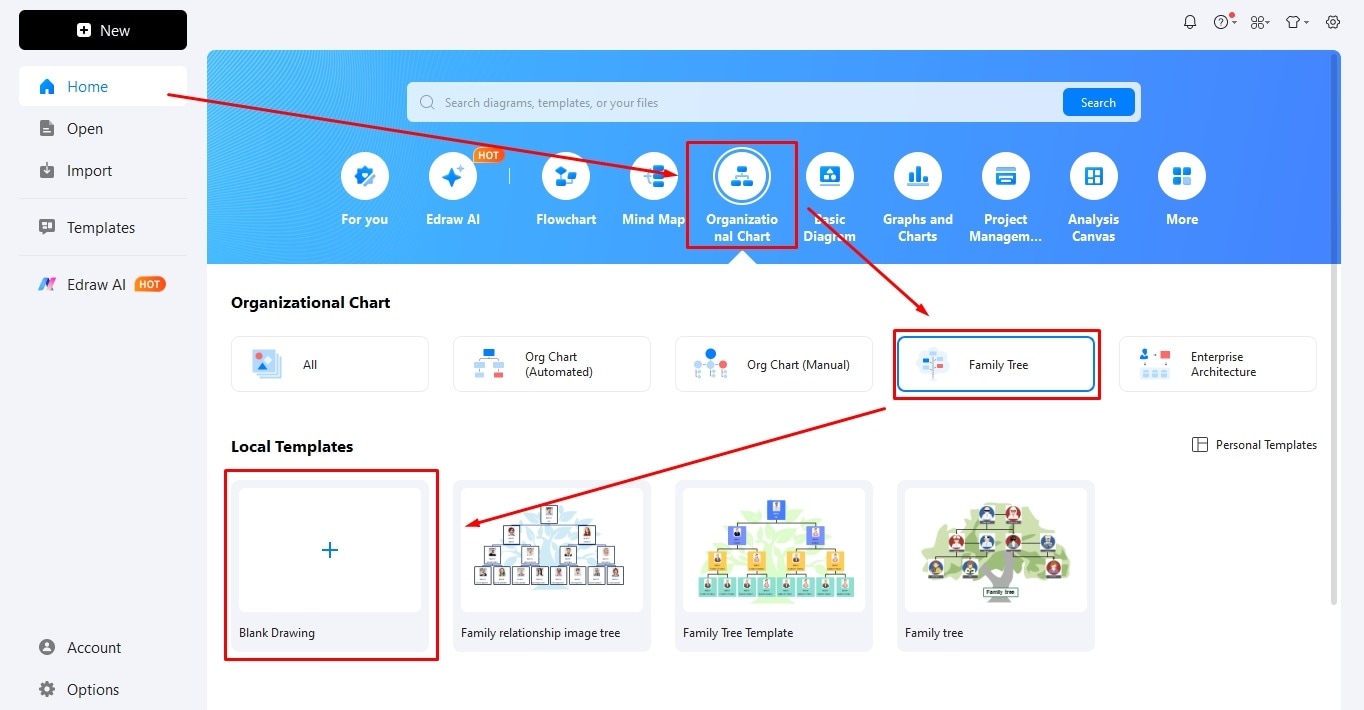Screen dimensions: 1364x710
Task: Select Open in the sidebar
Action: [x=103, y=129]
